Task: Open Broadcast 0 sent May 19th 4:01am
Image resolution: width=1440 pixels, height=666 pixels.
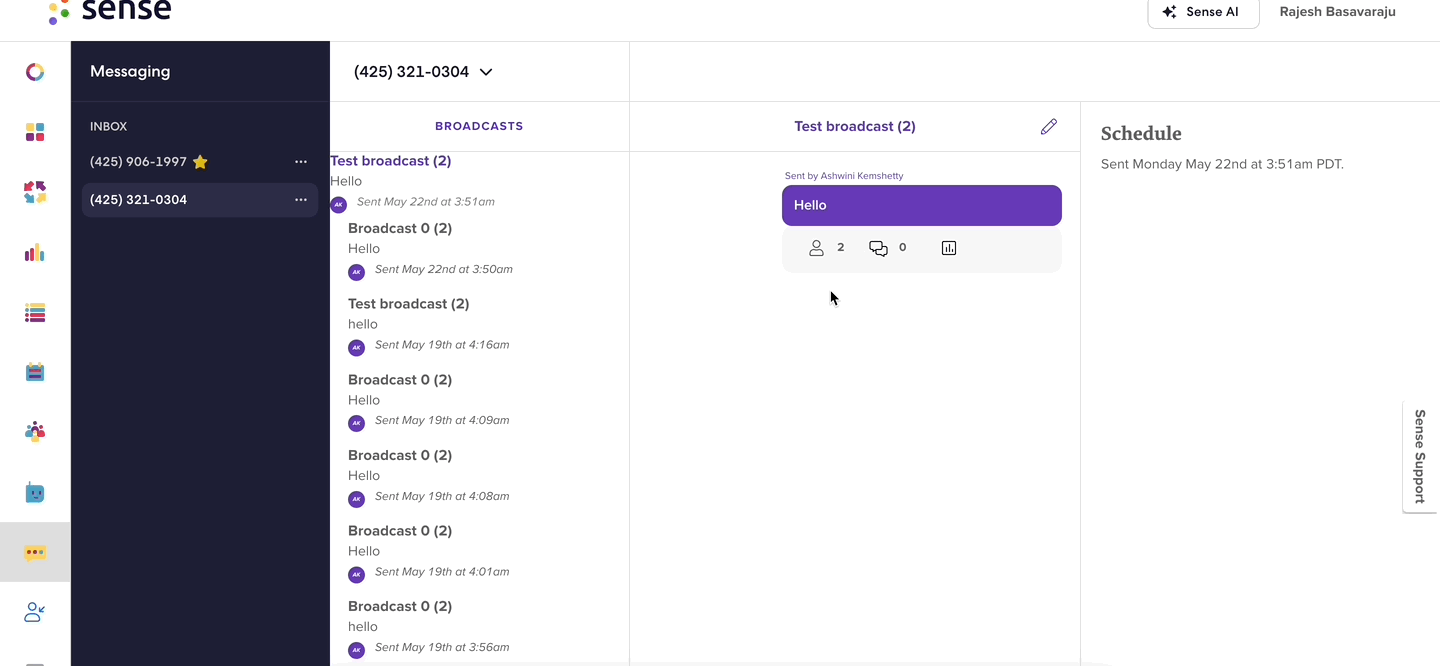Action: tap(479, 552)
